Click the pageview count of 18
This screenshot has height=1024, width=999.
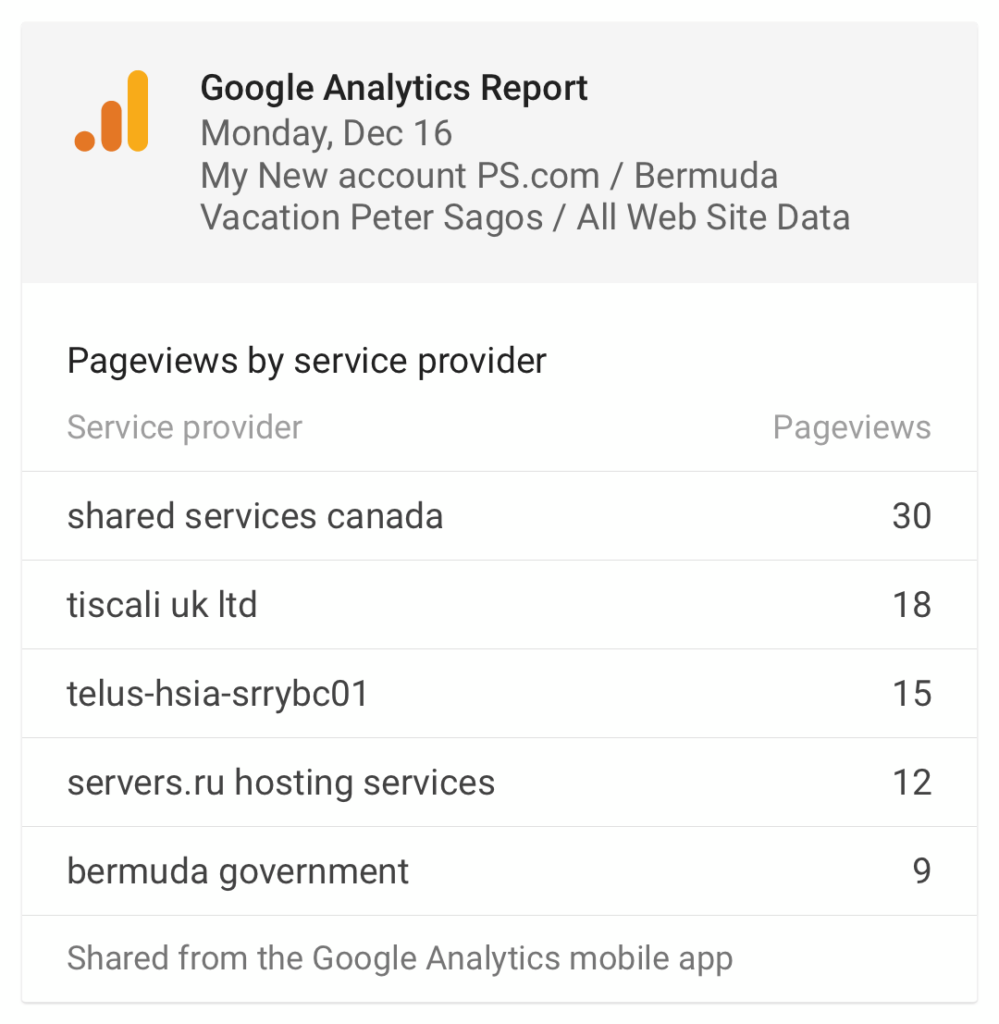(912, 605)
